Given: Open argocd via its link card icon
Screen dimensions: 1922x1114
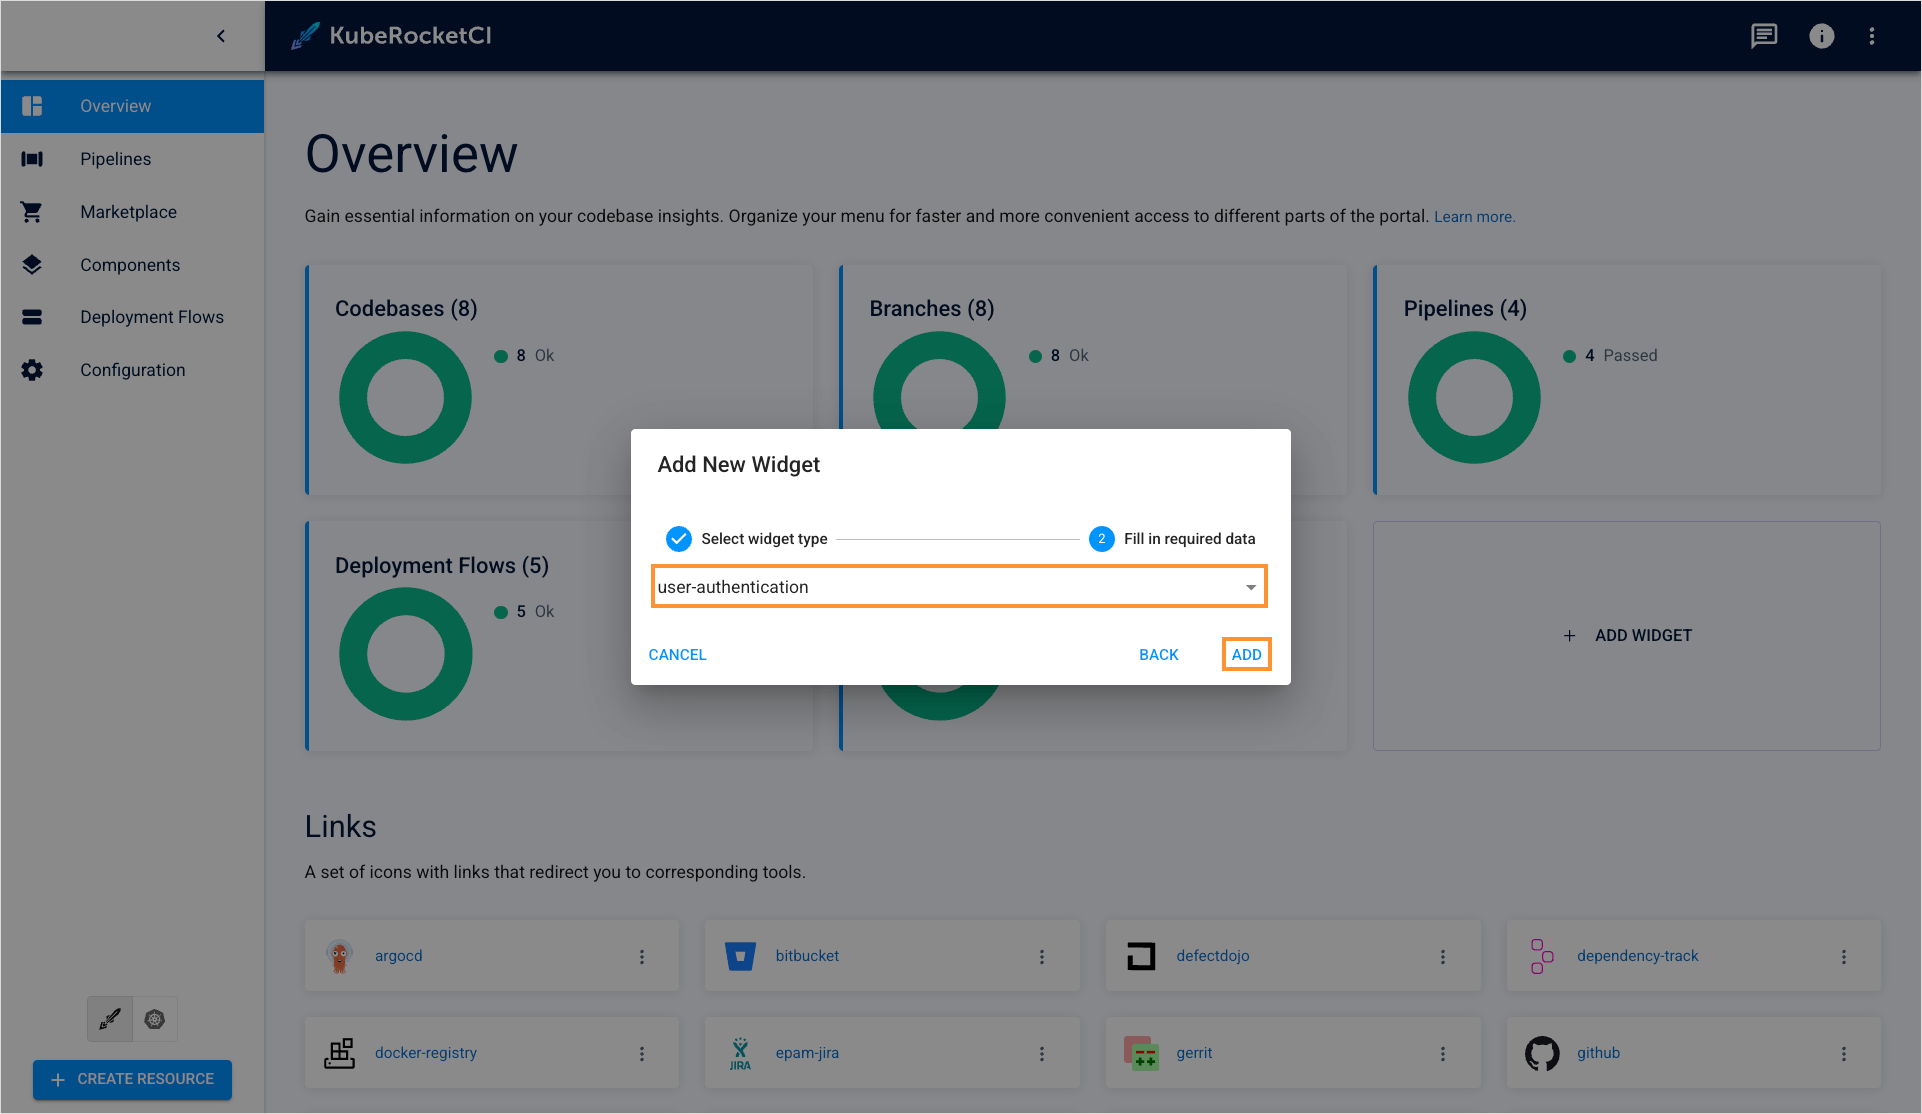Looking at the screenshot, I should (340, 955).
